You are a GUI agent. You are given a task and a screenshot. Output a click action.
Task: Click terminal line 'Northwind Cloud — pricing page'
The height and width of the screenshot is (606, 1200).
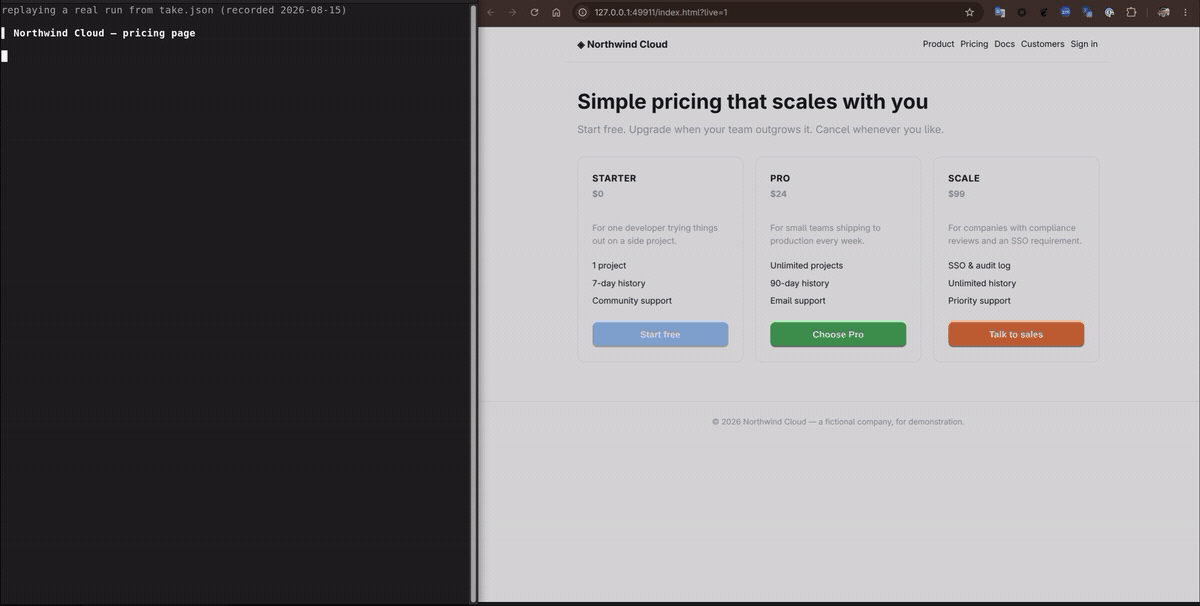(104, 33)
